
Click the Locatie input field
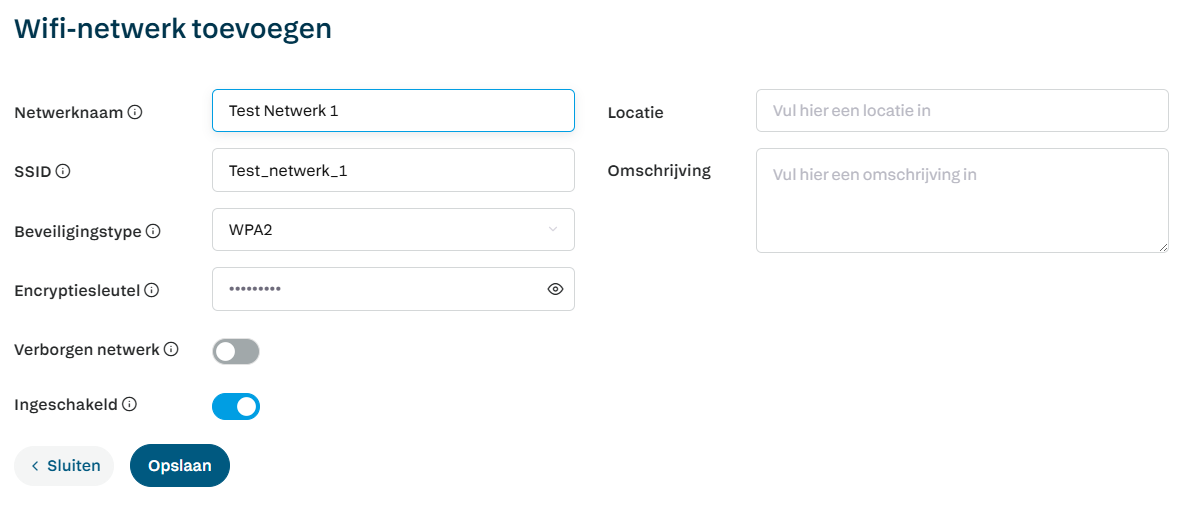(962, 111)
